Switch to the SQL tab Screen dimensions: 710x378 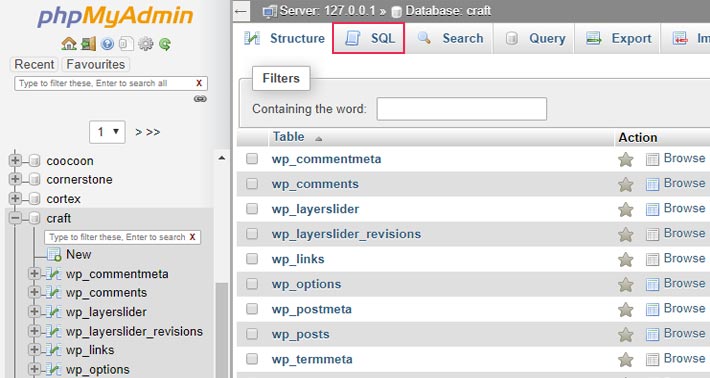pyautogui.click(x=369, y=38)
